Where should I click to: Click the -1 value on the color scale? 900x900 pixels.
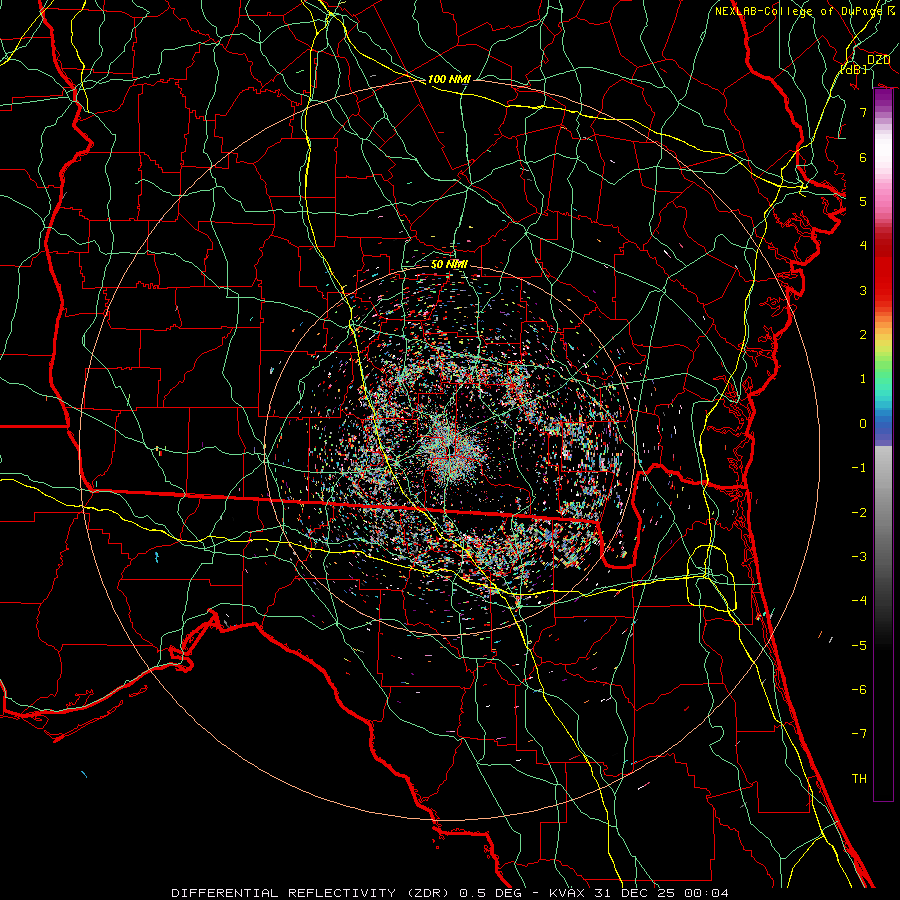[859, 468]
